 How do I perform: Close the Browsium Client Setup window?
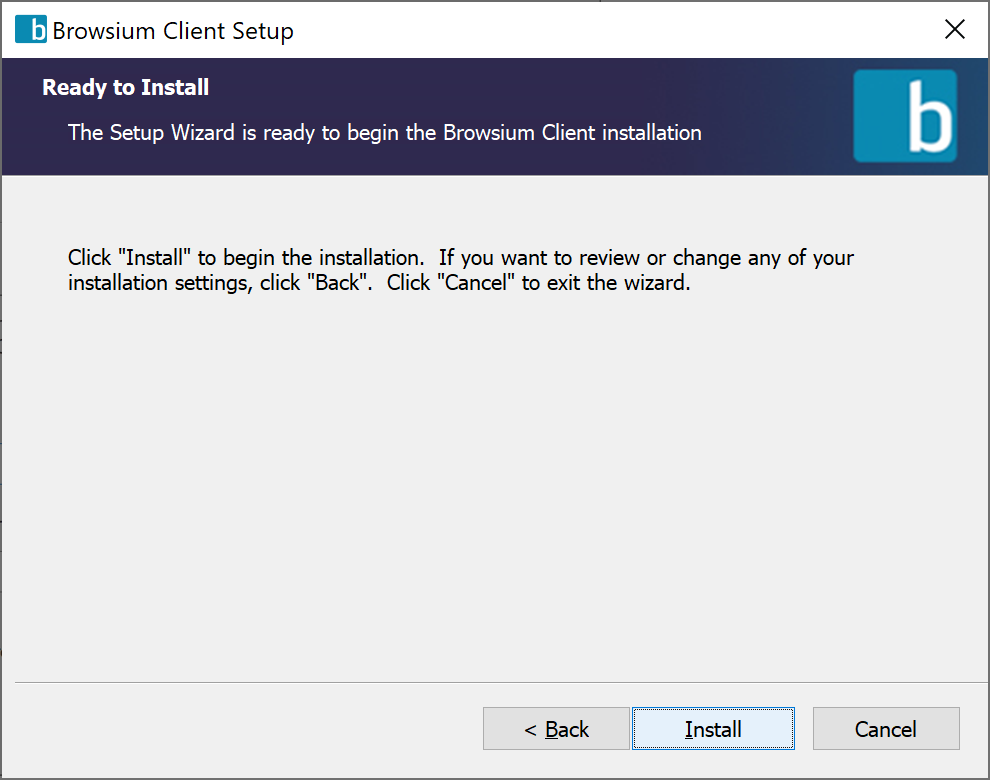point(955,30)
